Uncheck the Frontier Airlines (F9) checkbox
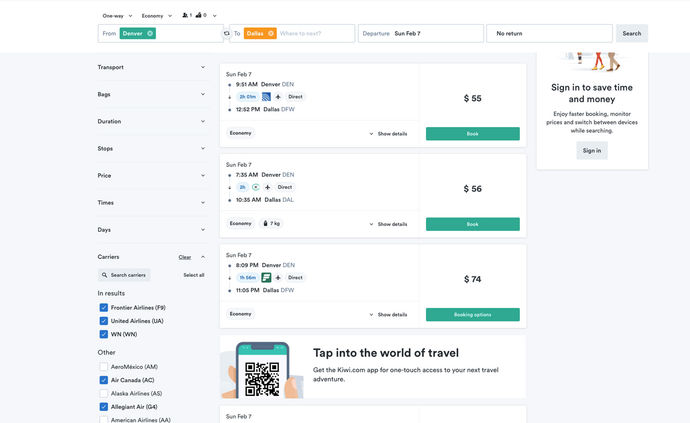 point(104,308)
